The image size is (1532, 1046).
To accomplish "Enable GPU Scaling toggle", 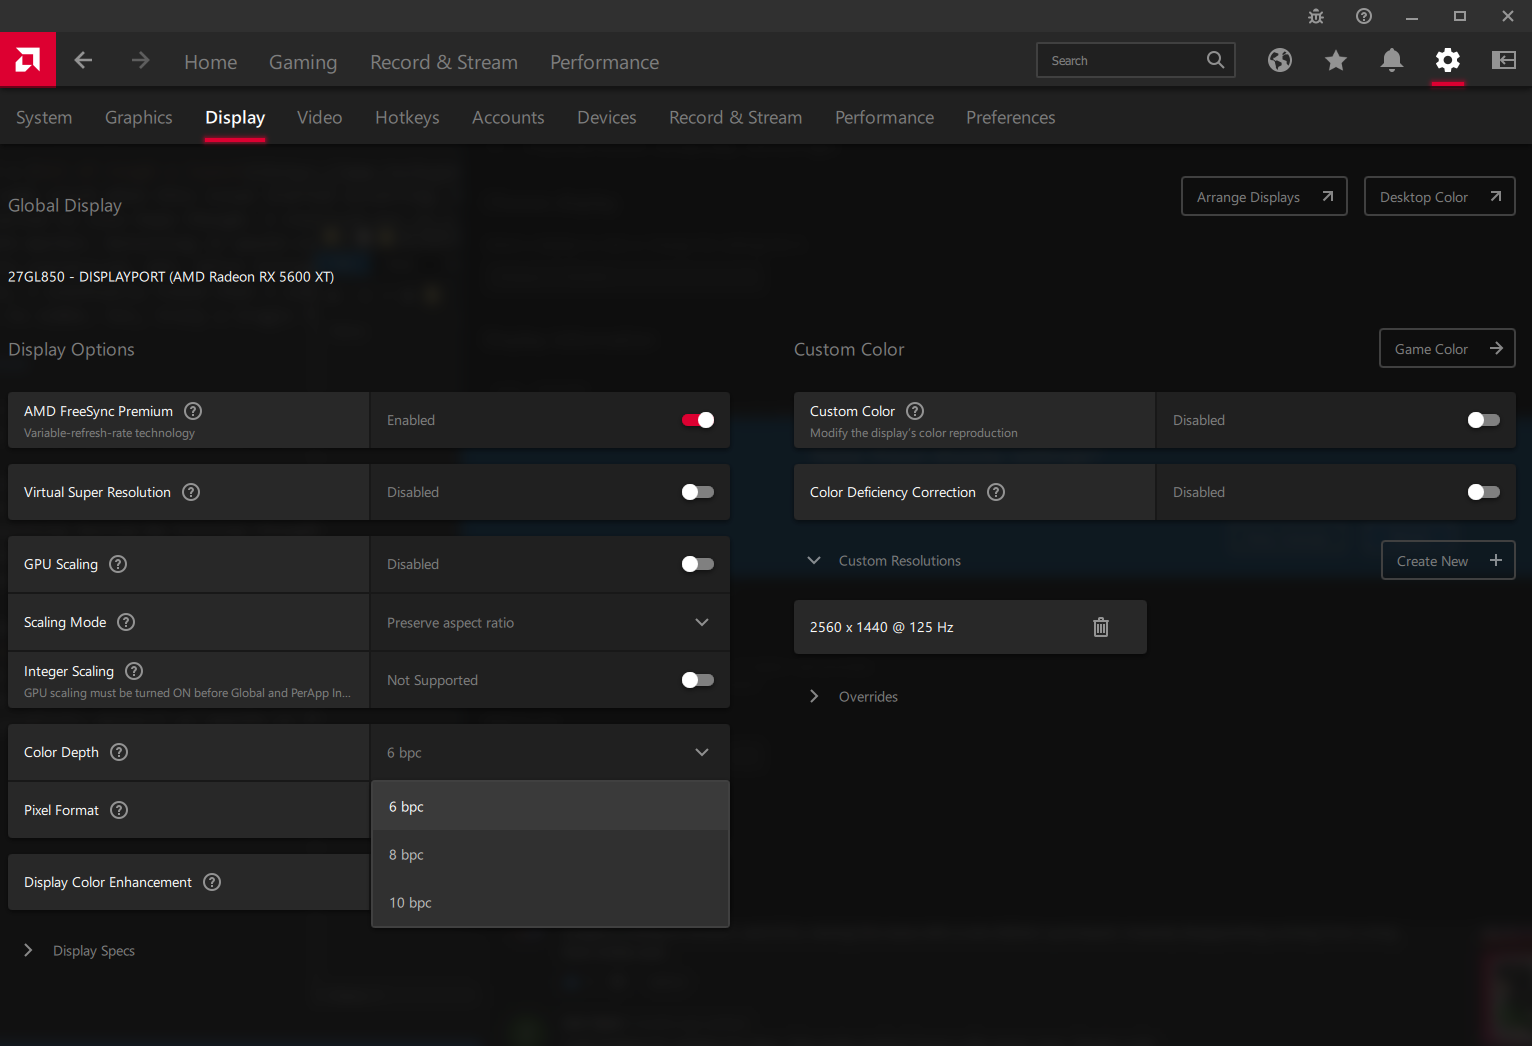I will pyautogui.click(x=698, y=564).
